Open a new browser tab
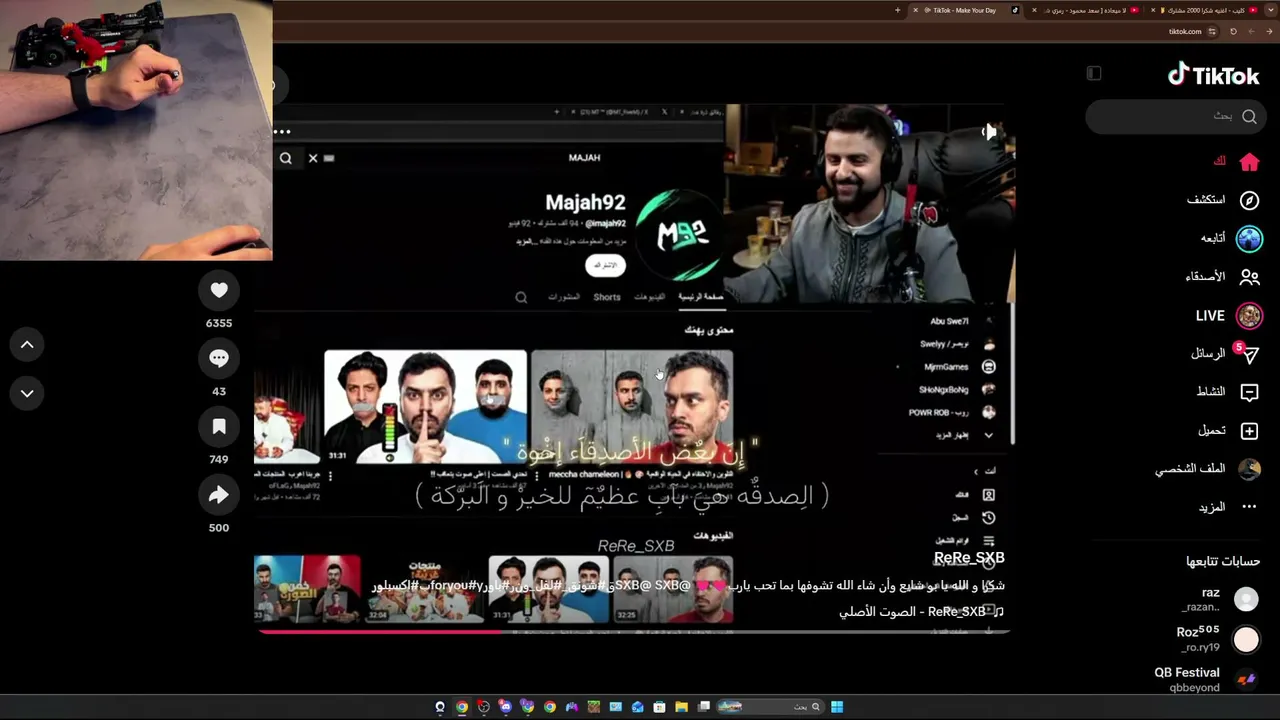The height and width of the screenshot is (720, 1280). tap(898, 10)
